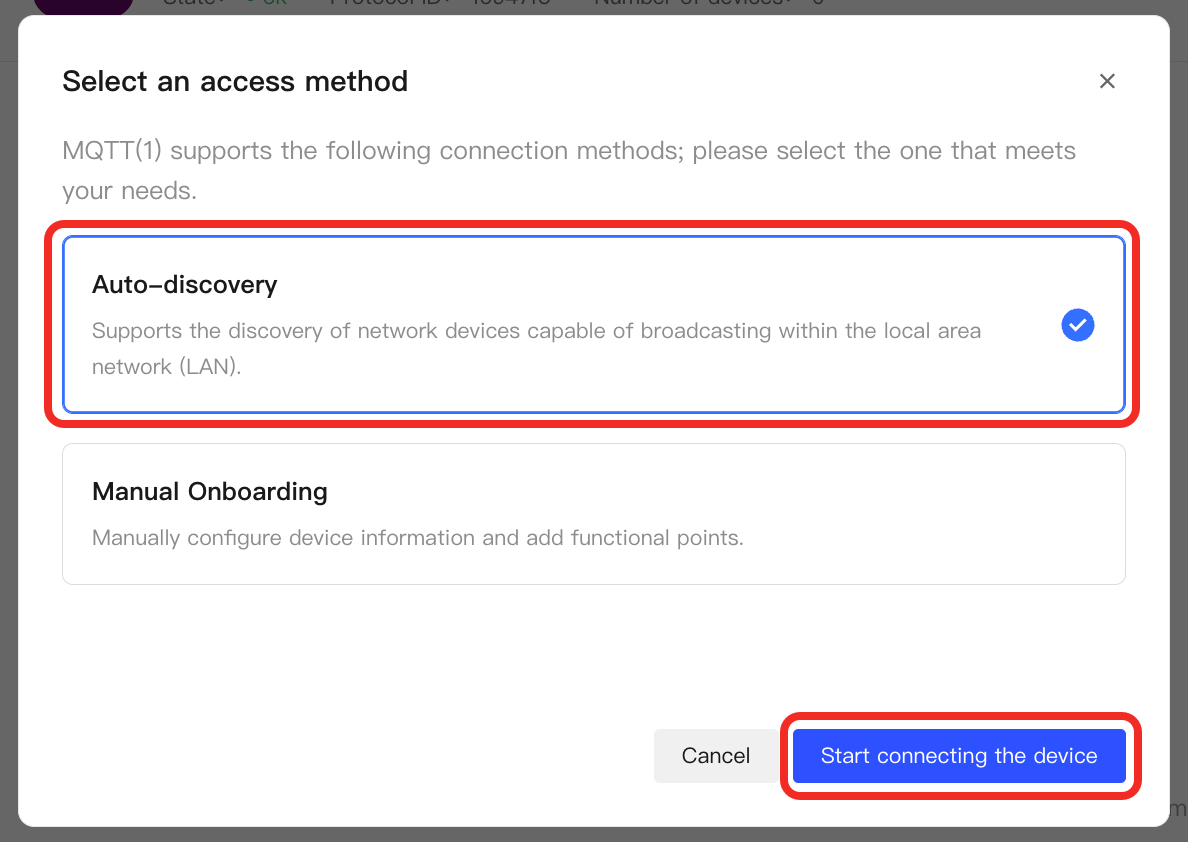The height and width of the screenshot is (842, 1188).
Task: Select the Auto-discovery access method card
Action: click(593, 324)
